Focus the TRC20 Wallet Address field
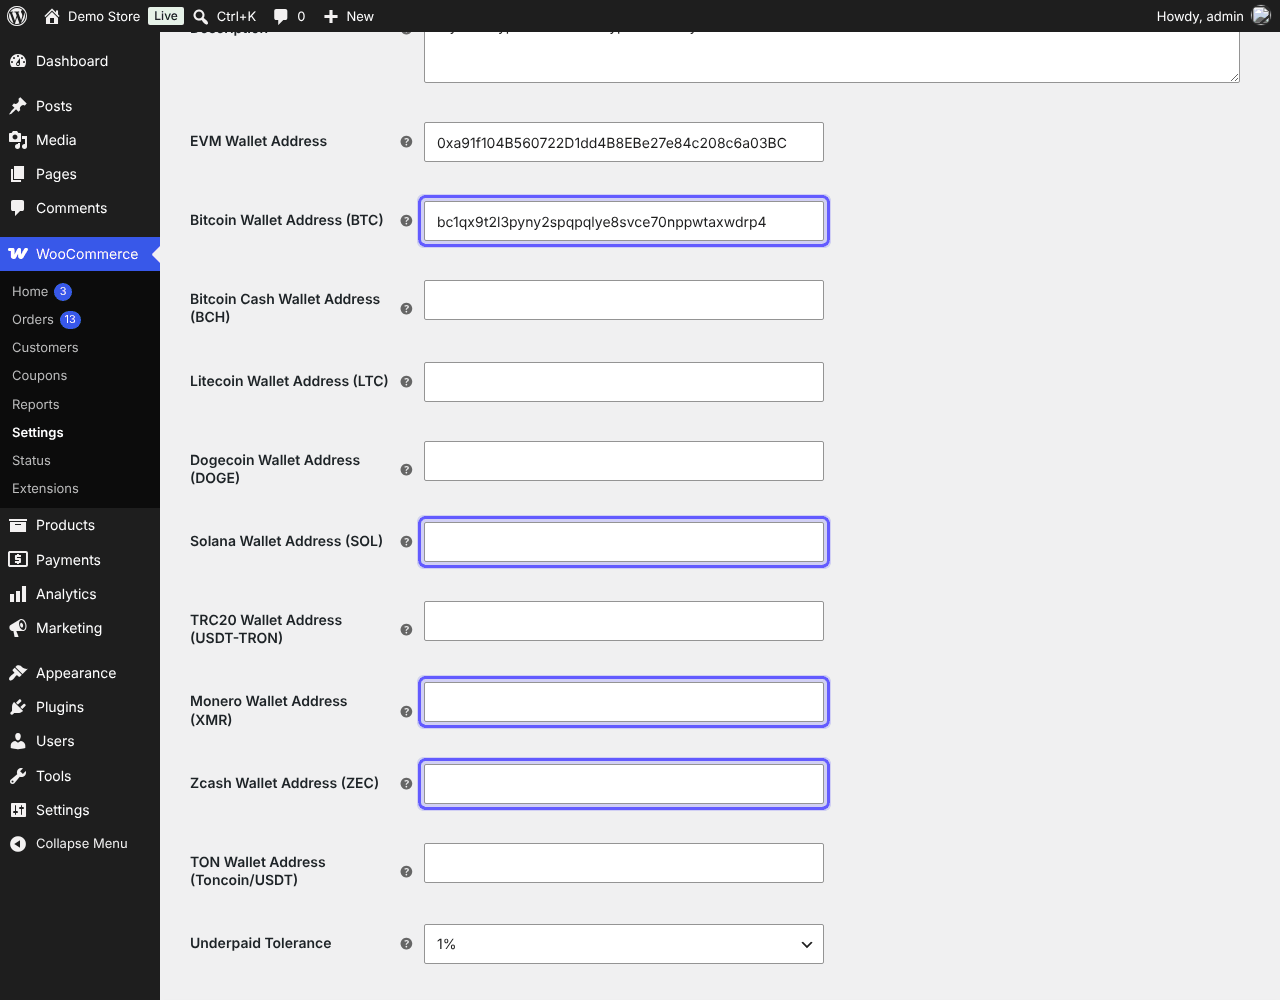This screenshot has width=1280, height=1000. (x=624, y=621)
